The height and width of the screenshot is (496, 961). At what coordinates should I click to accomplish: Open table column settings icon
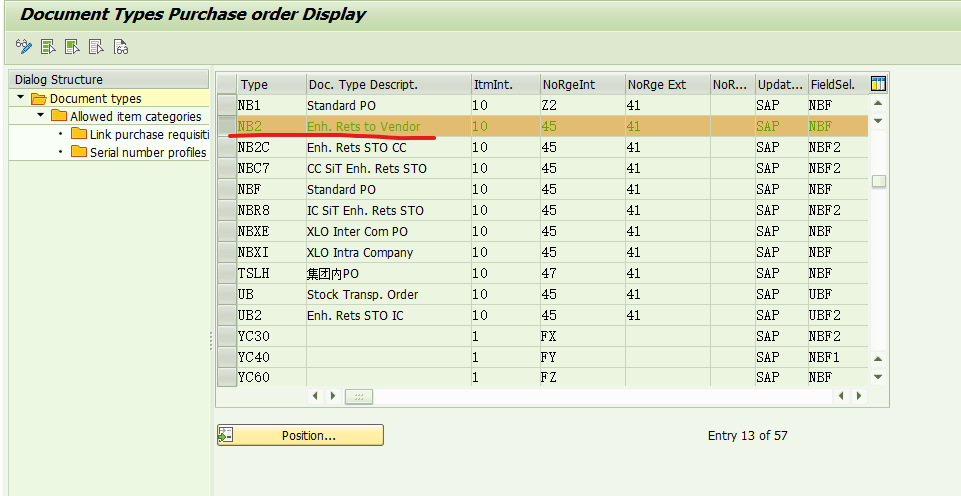tap(878, 84)
